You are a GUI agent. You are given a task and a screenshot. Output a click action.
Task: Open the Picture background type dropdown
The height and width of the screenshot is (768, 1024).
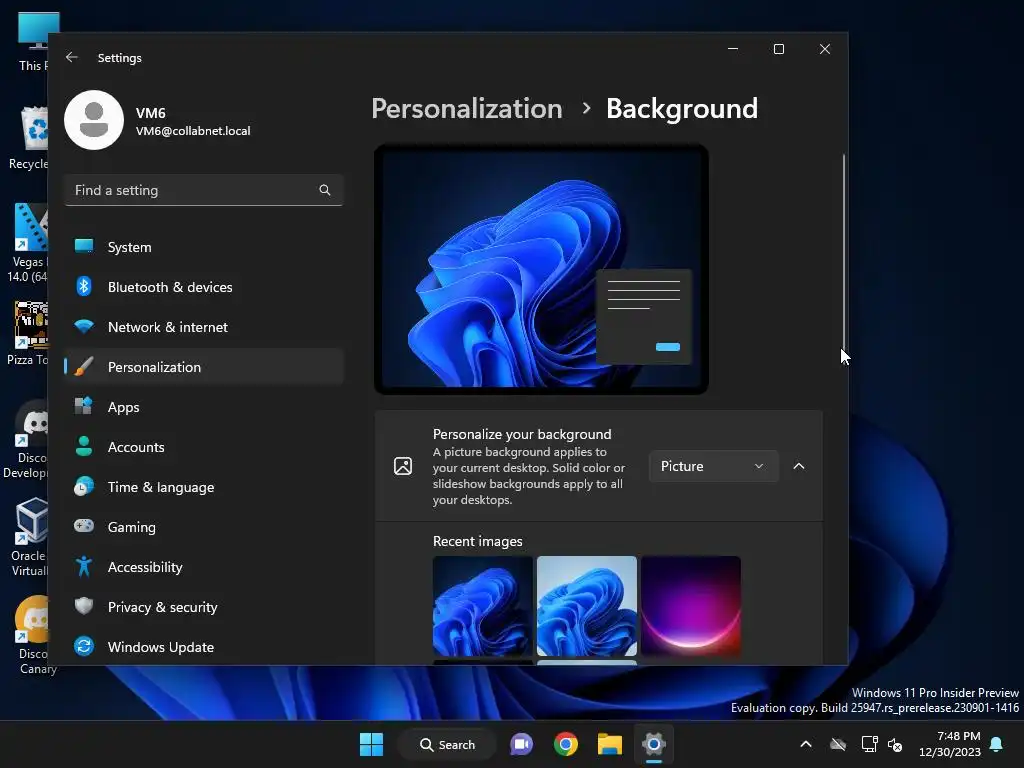[x=713, y=466]
